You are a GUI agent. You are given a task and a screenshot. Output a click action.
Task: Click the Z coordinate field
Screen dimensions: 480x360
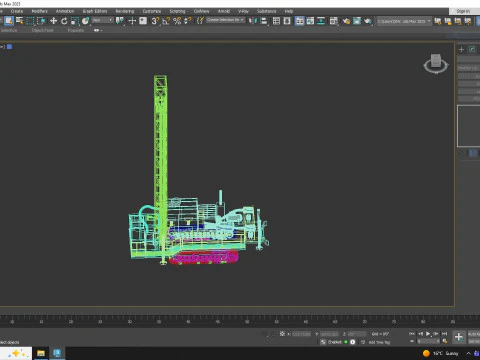click(357, 334)
